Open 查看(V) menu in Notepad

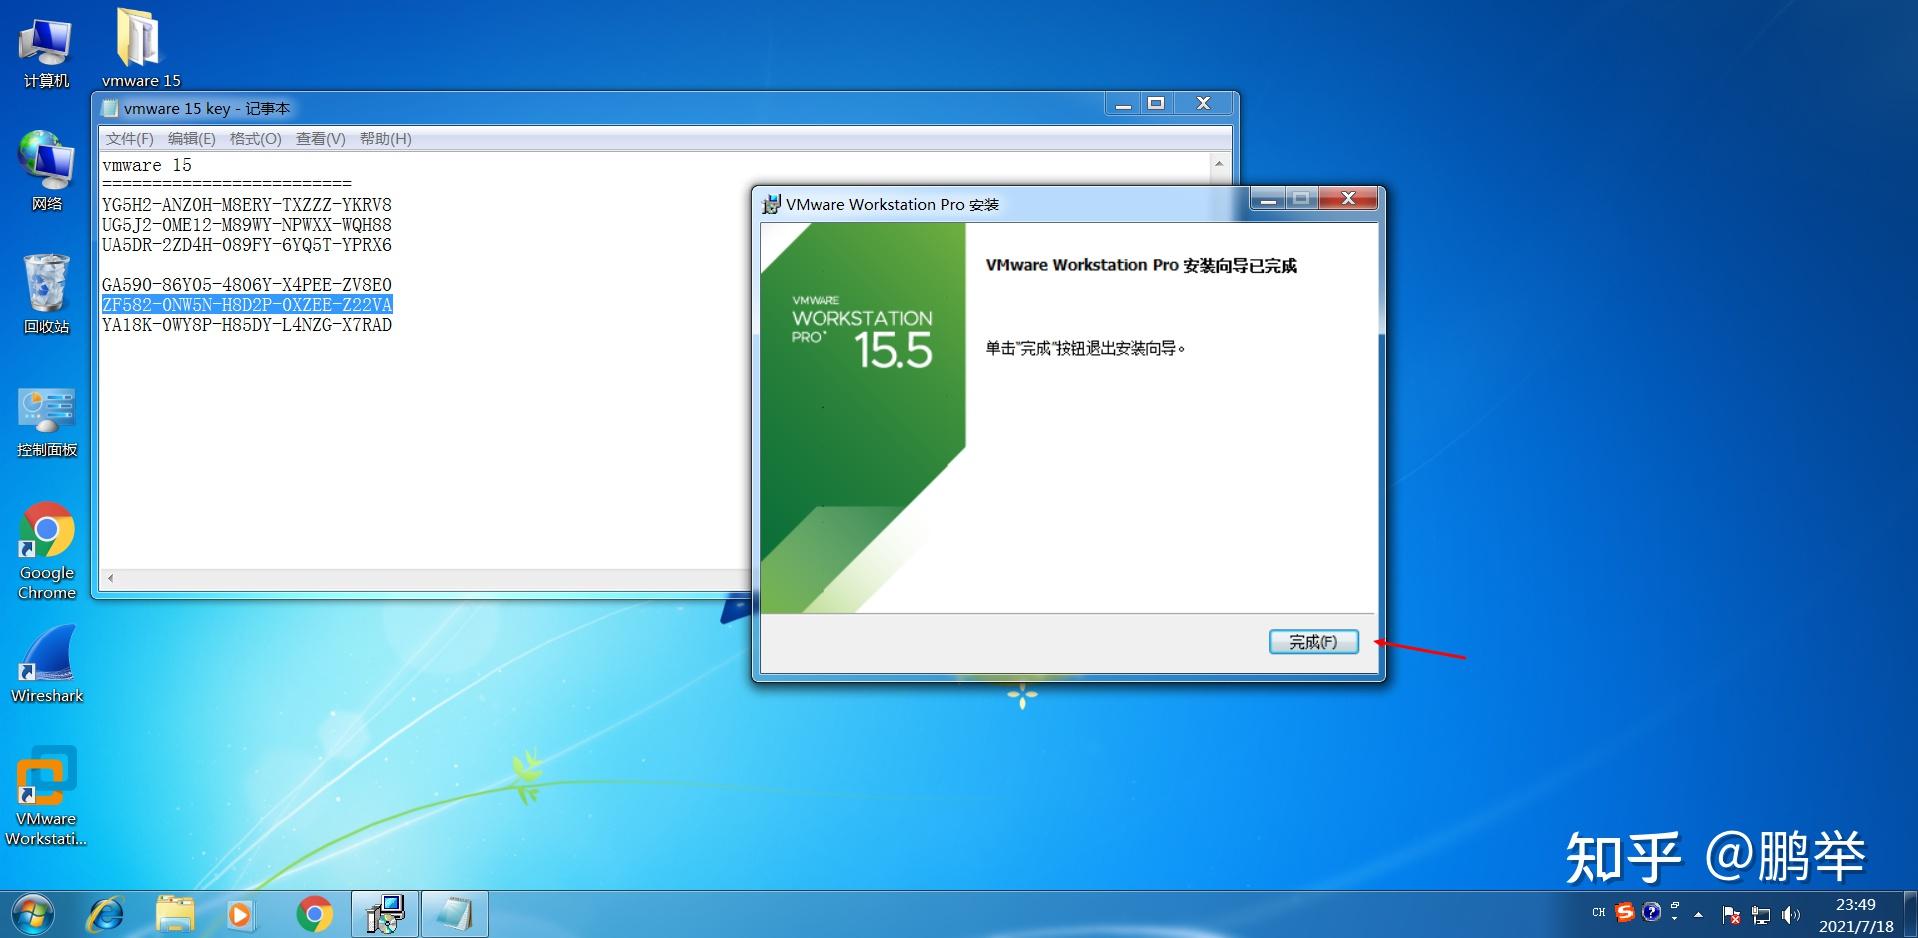click(x=321, y=139)
